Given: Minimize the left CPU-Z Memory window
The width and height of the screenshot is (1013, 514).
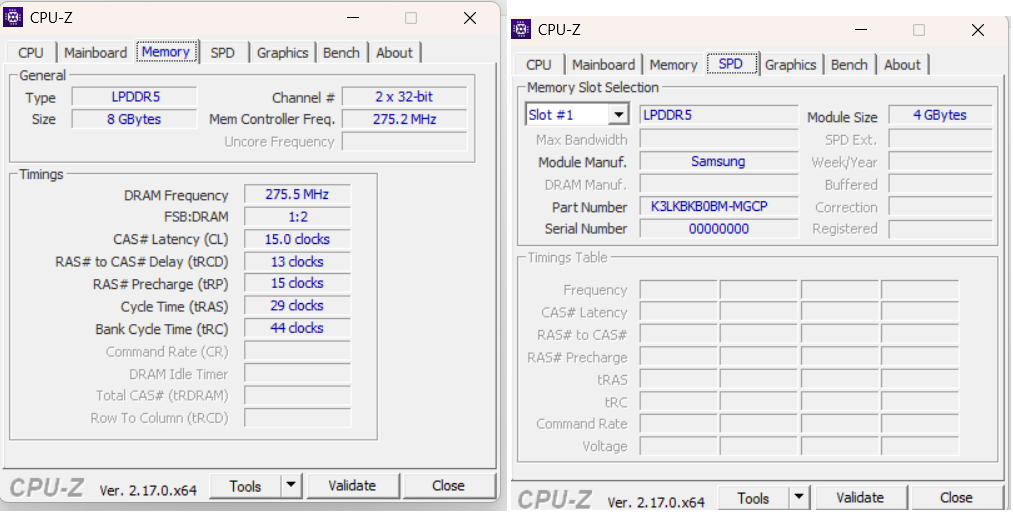Looking at the screenshot, I should pos(352,18).
